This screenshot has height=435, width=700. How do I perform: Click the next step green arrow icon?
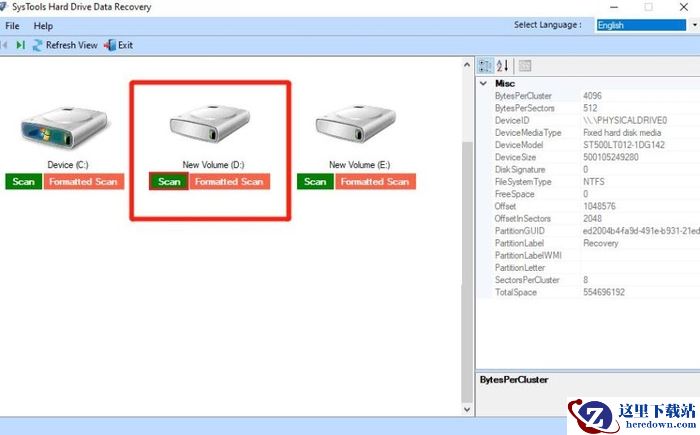point(20,45)
